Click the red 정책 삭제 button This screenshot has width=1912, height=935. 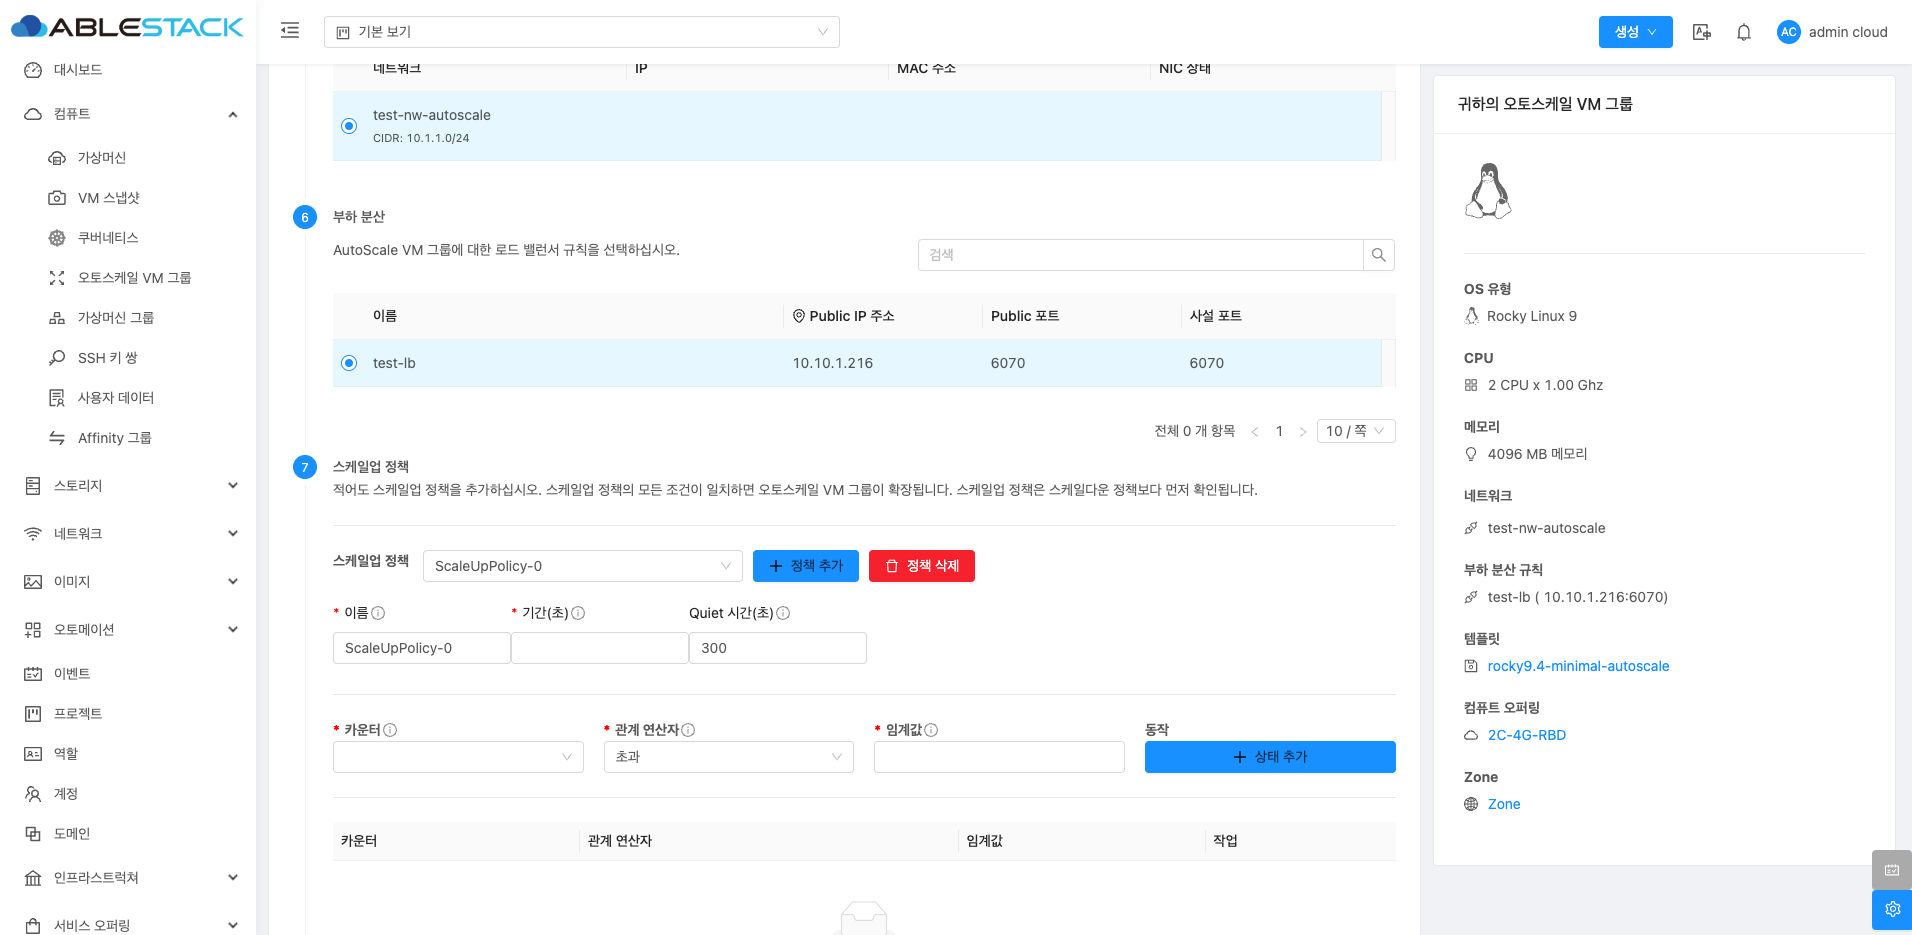tap(921, 566)
